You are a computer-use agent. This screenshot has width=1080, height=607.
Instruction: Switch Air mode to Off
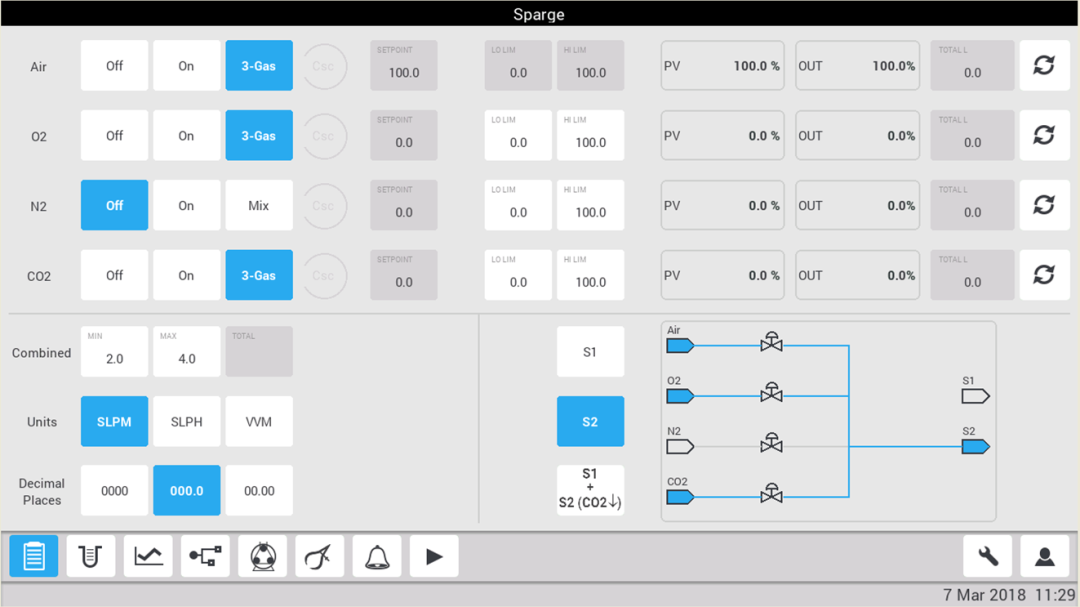(114, 65)
